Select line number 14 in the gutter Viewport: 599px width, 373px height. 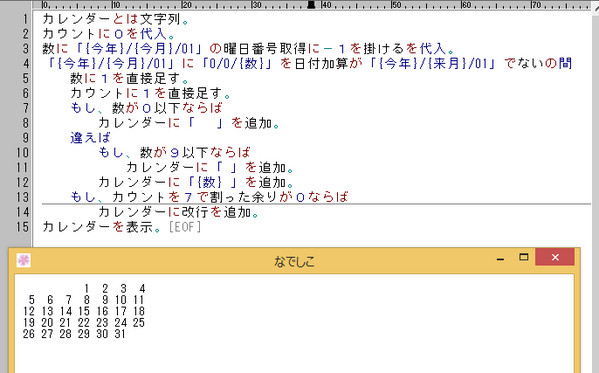(x=22, y=212)
